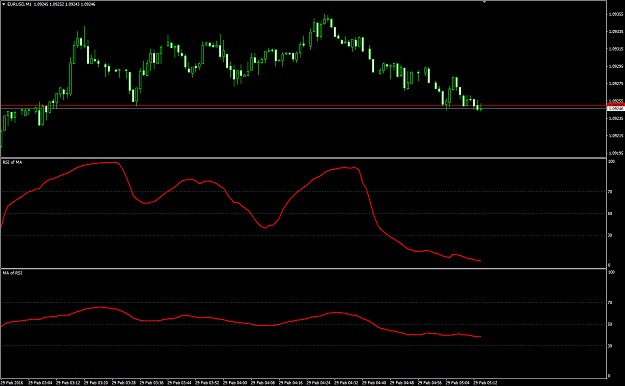Click the 50 level in MA of RSI scale
Image resolution: width=625 pixels, height=386 pixels.
pos(610,324)
